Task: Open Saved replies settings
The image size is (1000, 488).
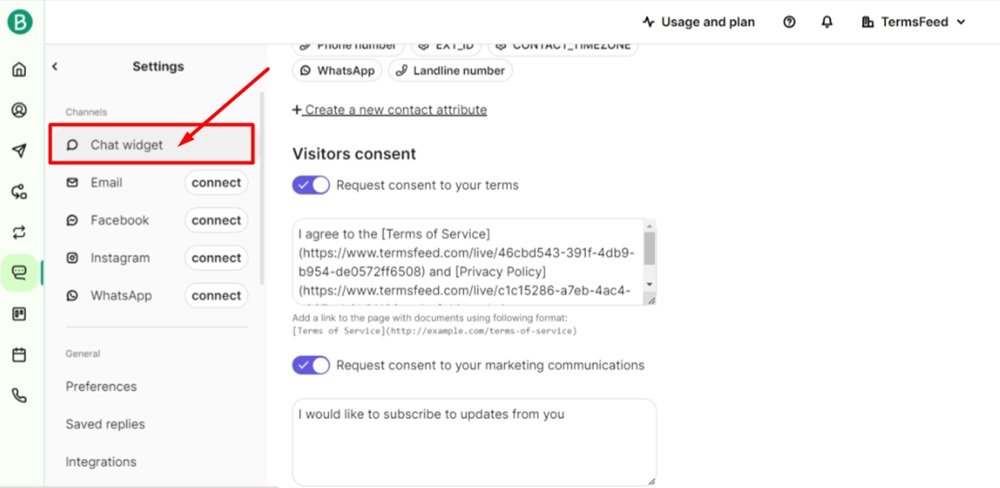Action: coord(105,424)
